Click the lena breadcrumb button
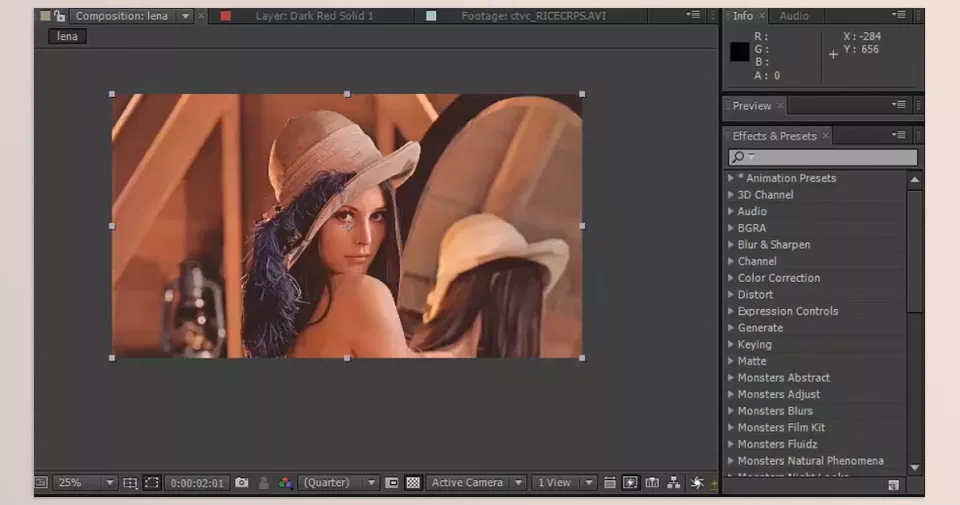 pos(67,37)
